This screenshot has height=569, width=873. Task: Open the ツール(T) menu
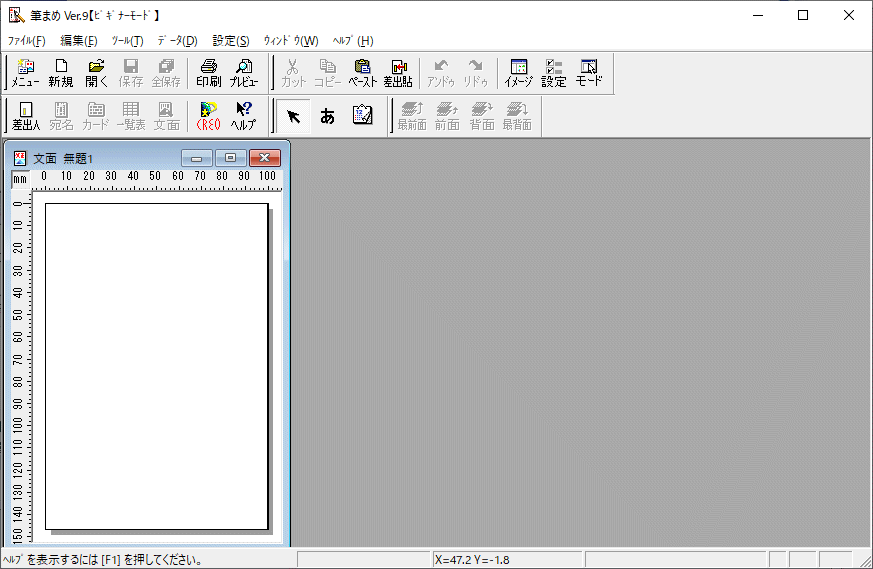point(127,41)
